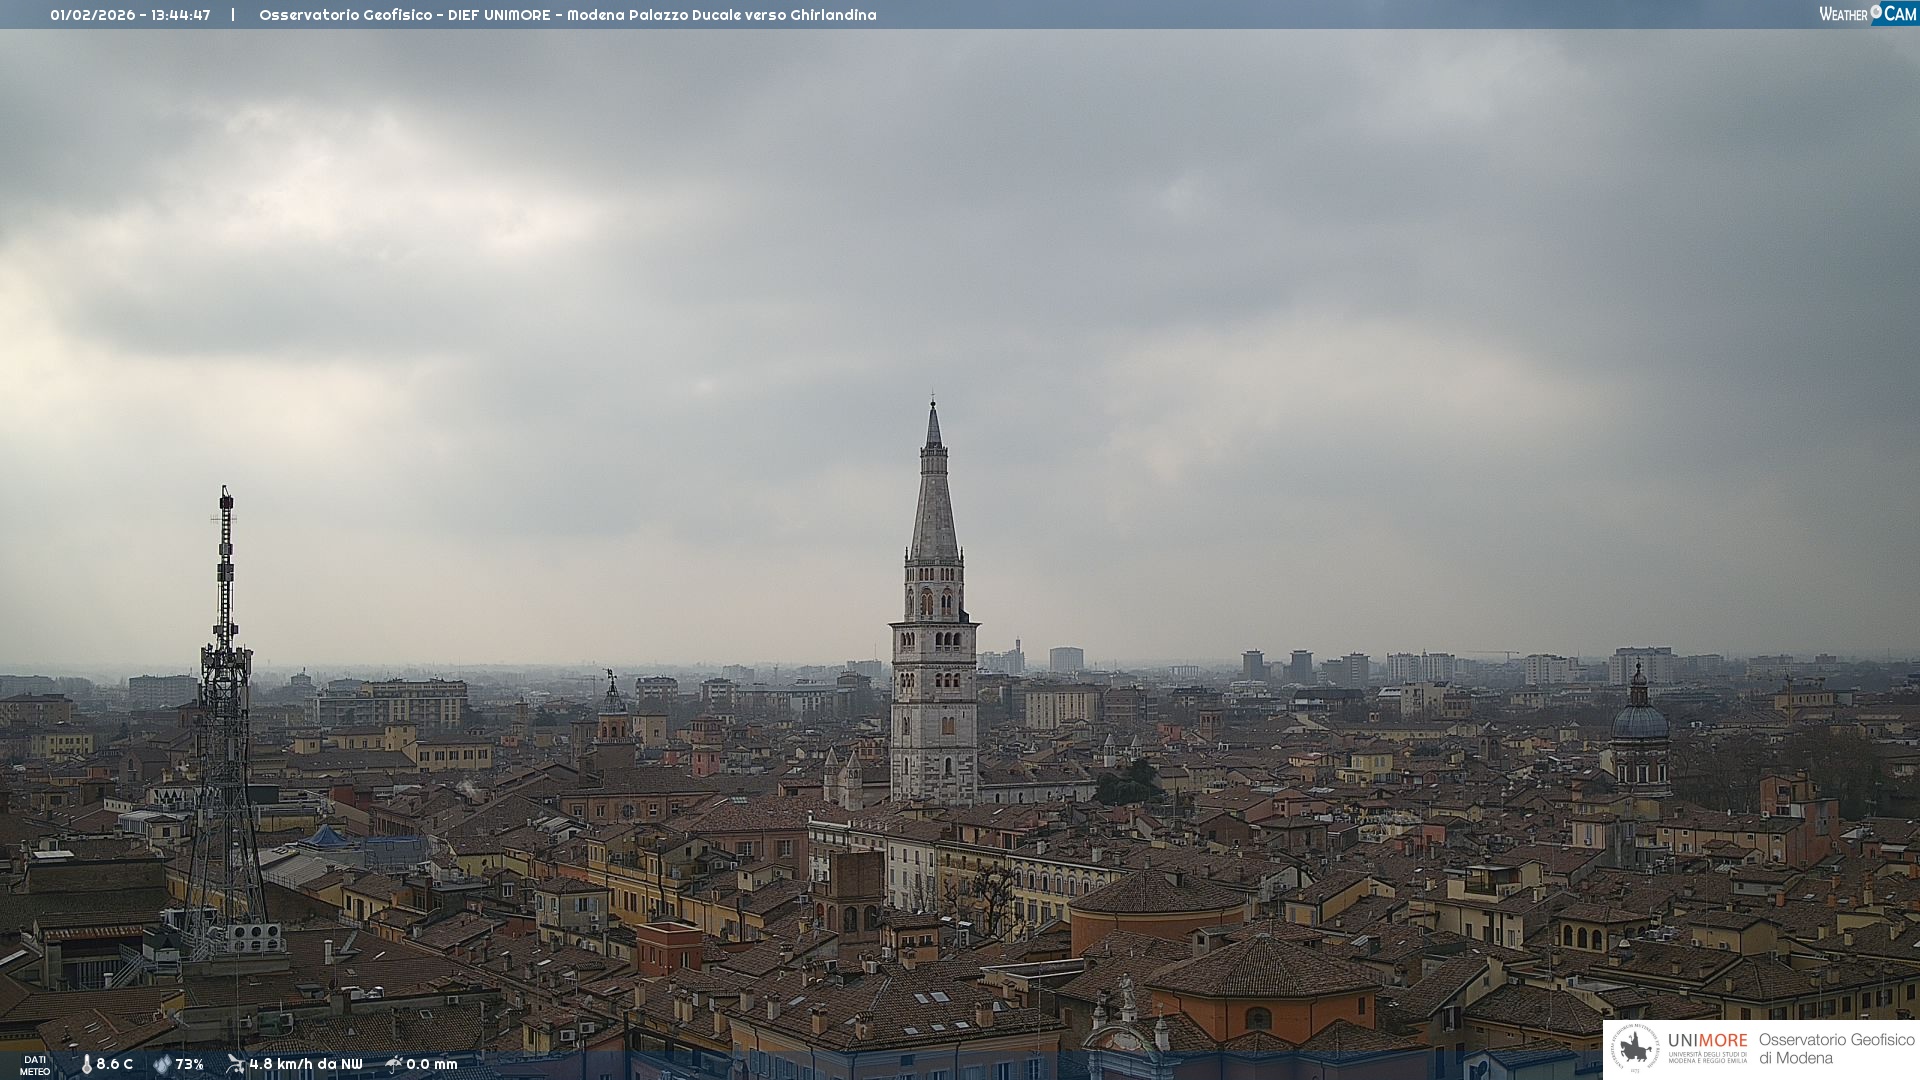Click the 4.8 km/h da NW wind reading
Screen dimensions: 1920x1080
click(x=305, y=1064)
